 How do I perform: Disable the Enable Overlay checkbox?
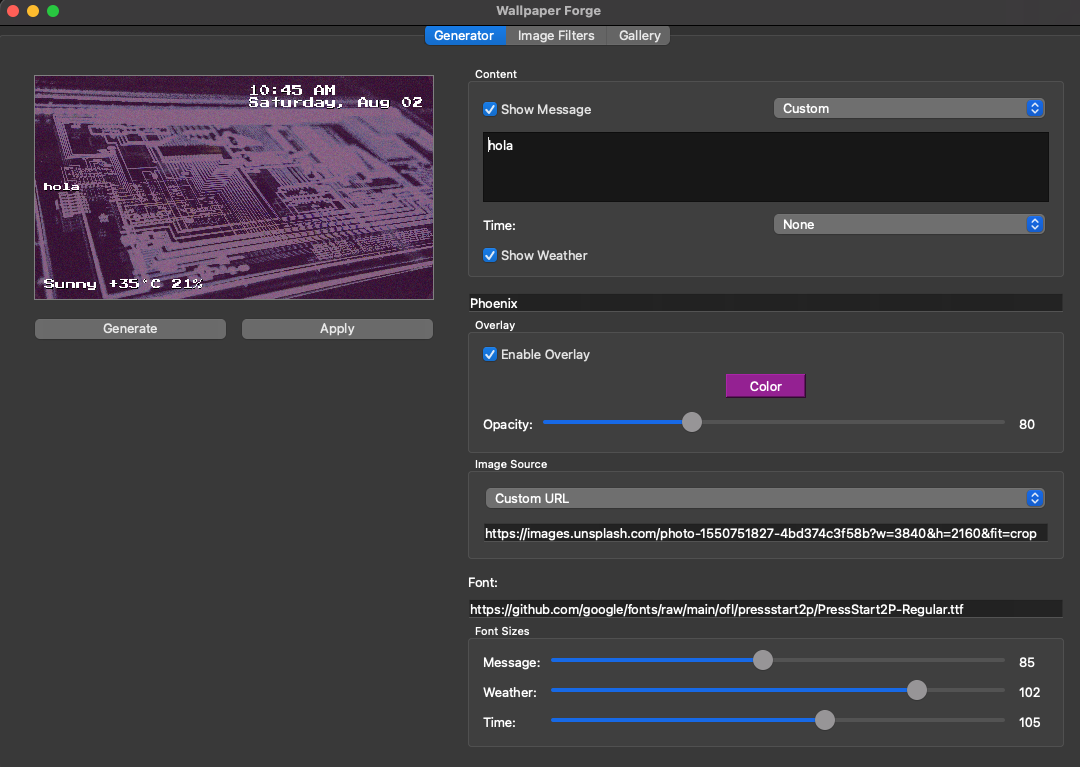coord(490,355)
